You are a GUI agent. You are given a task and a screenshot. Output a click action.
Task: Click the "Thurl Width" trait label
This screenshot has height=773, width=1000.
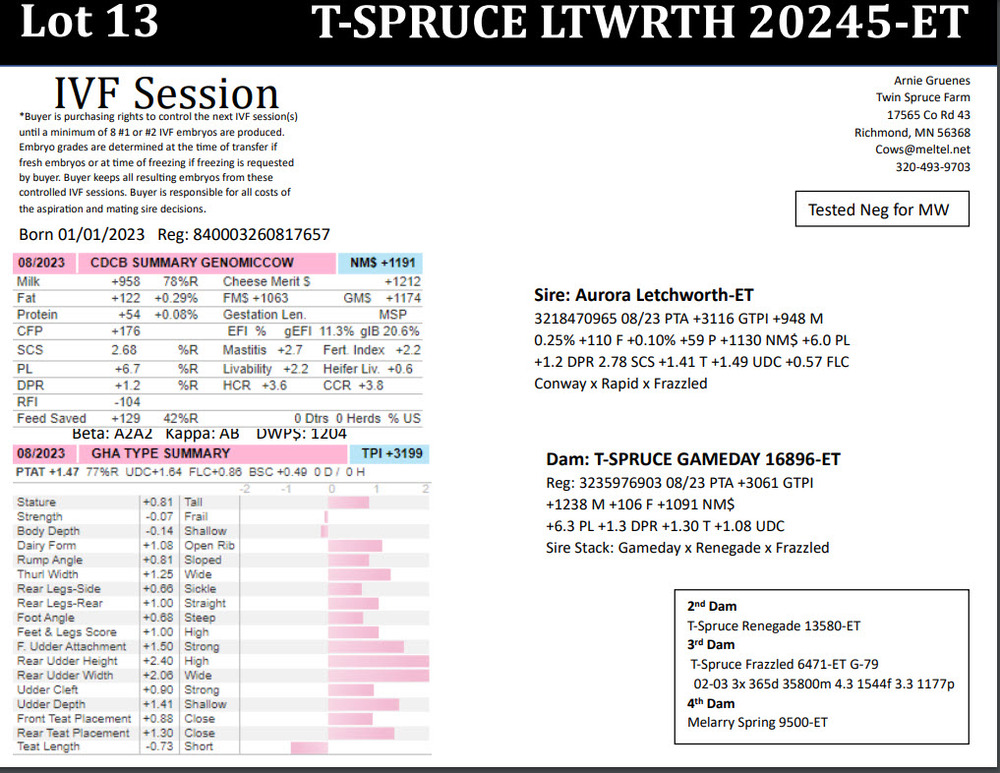click(x=47, y=575)
